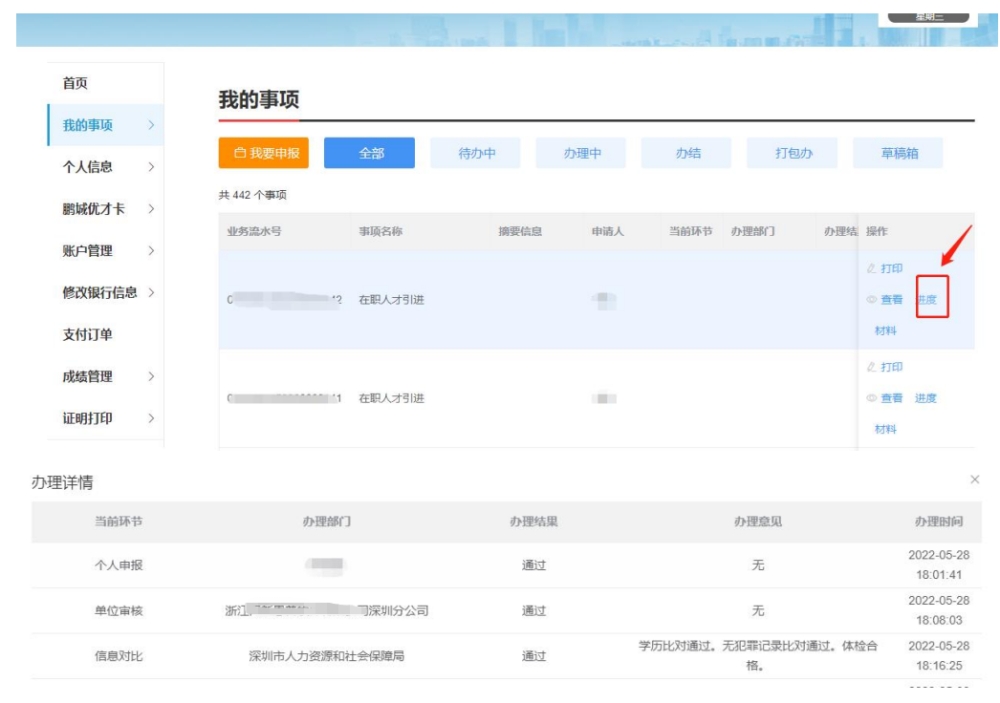Click timestamp 2022-05-28 18:08:03
Screen dimensions: 1000x703
tap(939, 610)
